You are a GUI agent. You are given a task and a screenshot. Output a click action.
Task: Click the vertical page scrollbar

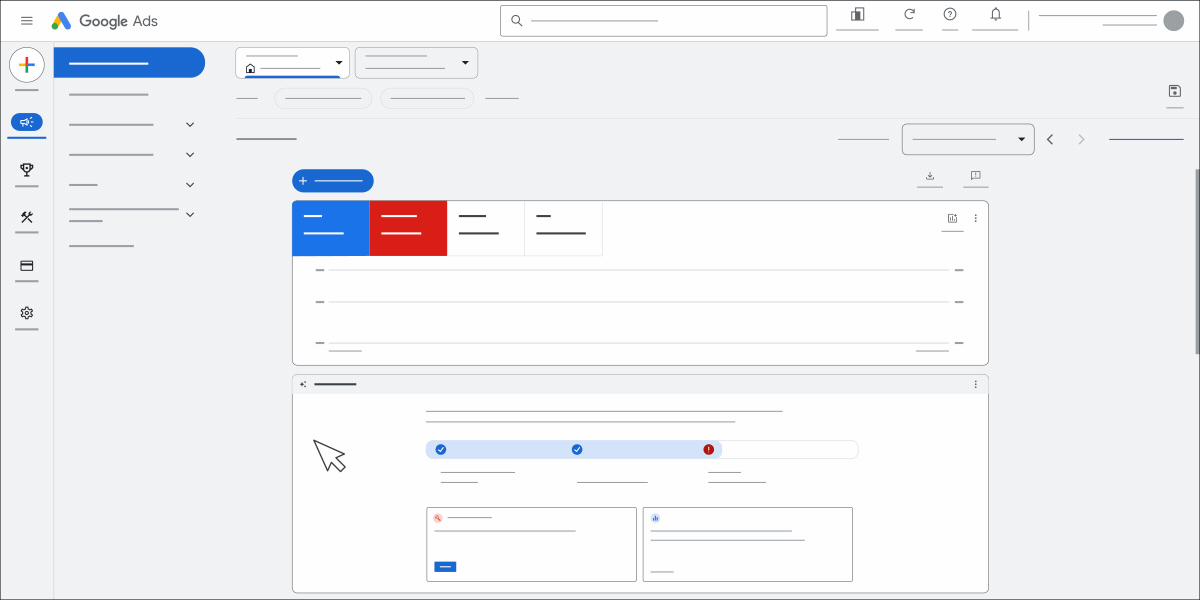(x=1196, y=260)
